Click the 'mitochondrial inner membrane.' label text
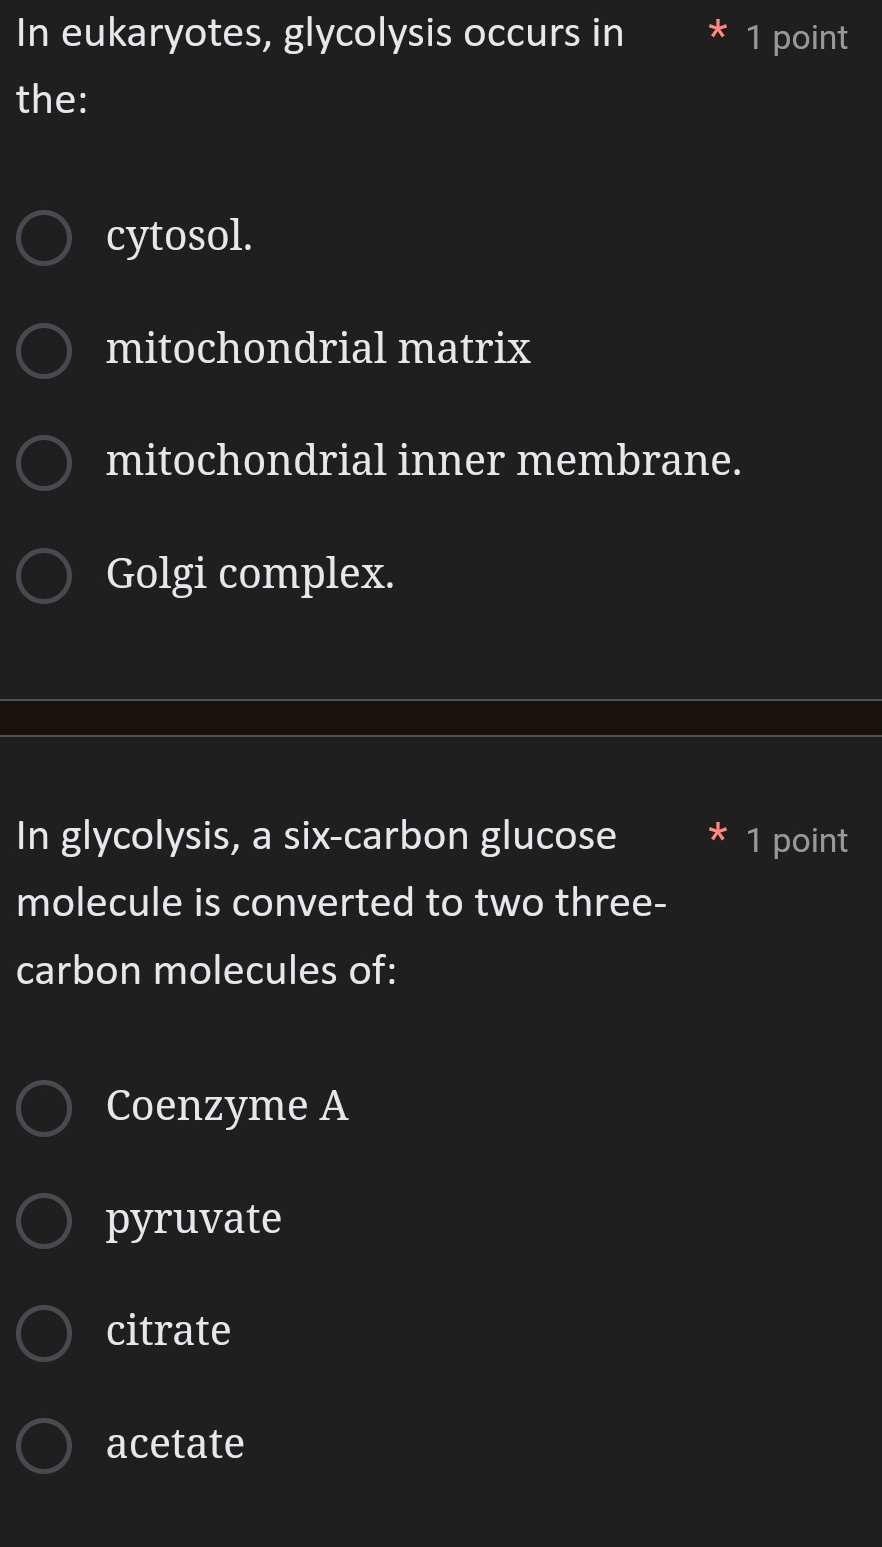882x1547 pixels. [x=424, y=461]
